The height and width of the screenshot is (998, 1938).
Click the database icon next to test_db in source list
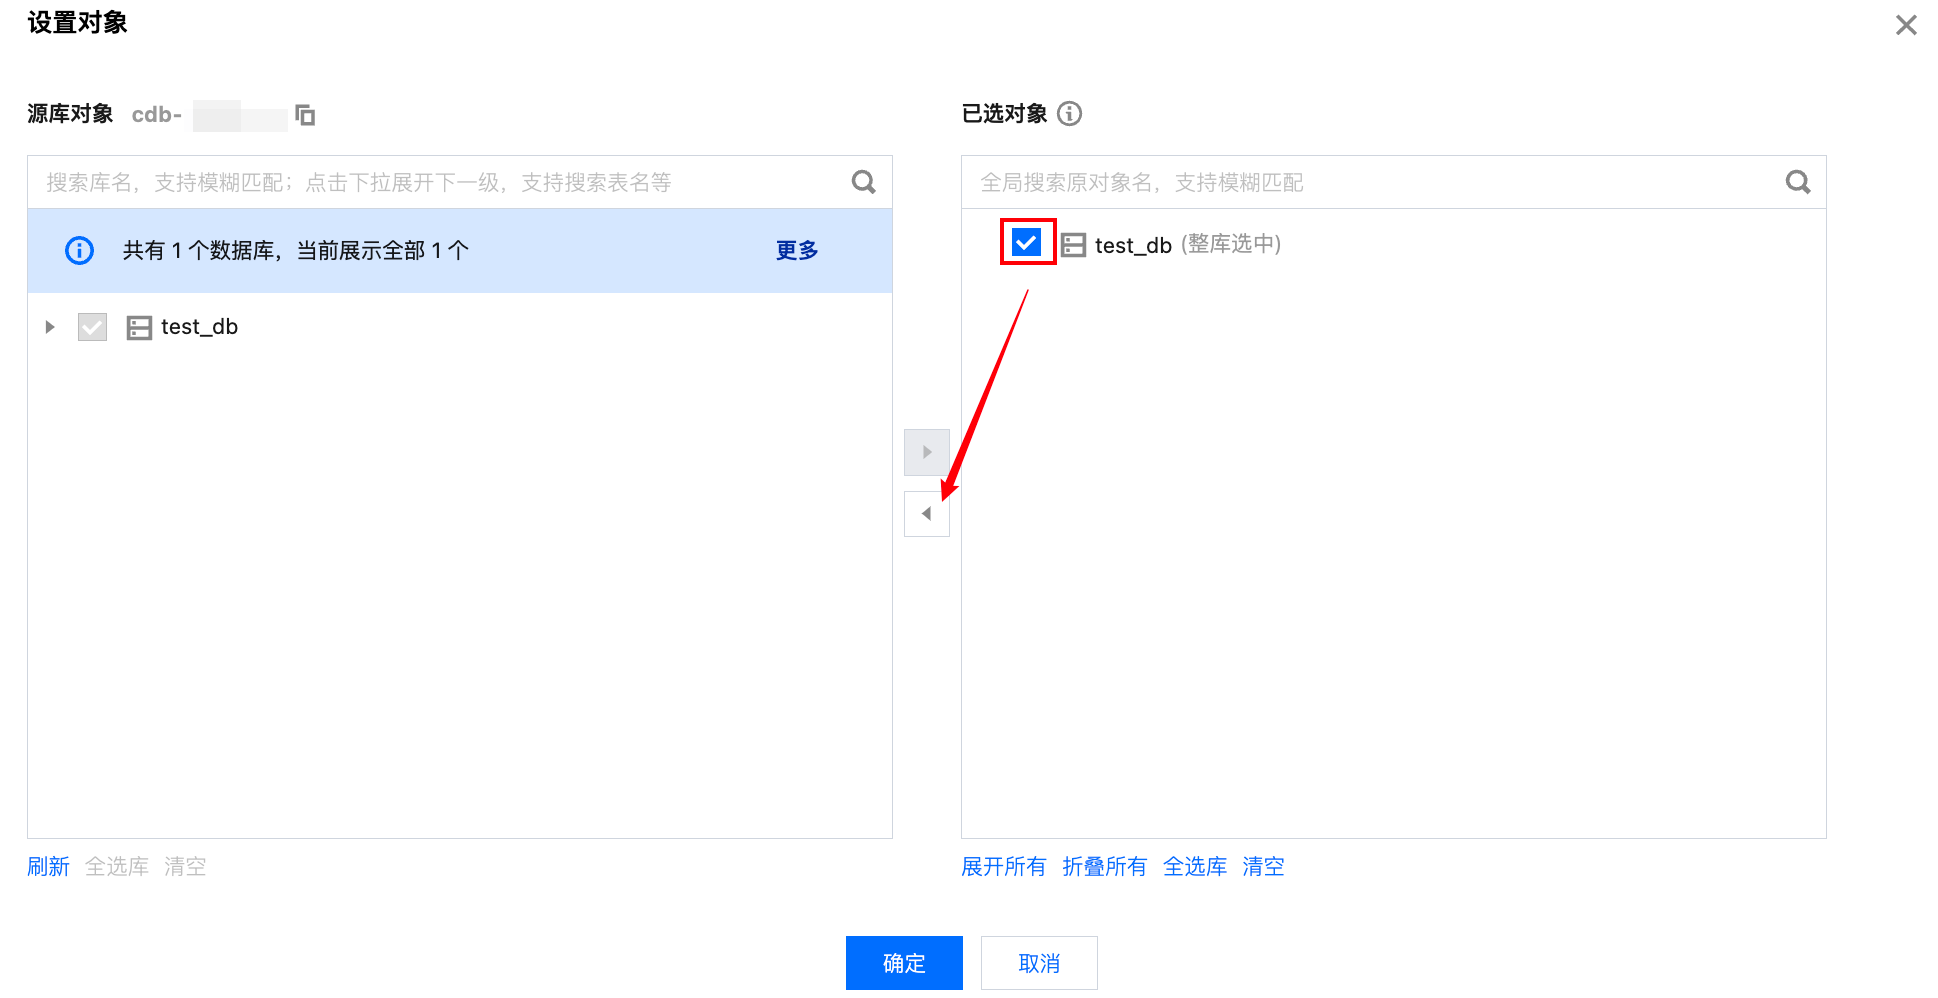[139, 328]
